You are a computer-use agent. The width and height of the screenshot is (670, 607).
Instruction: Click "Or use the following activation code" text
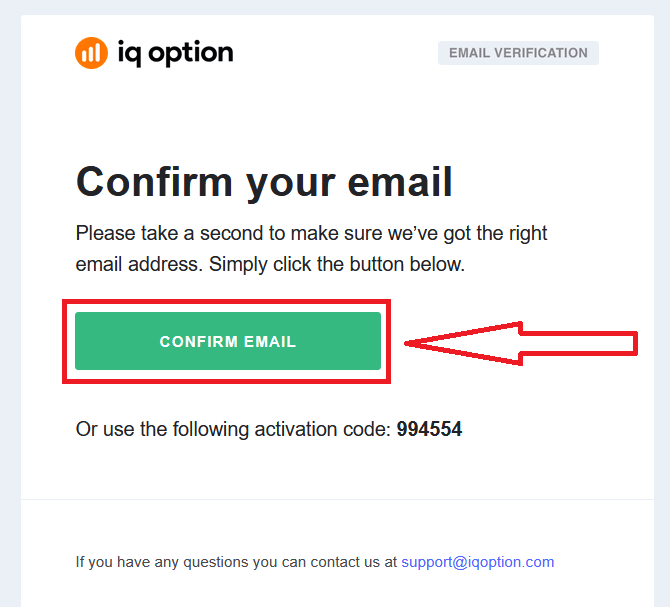[233, 430]
